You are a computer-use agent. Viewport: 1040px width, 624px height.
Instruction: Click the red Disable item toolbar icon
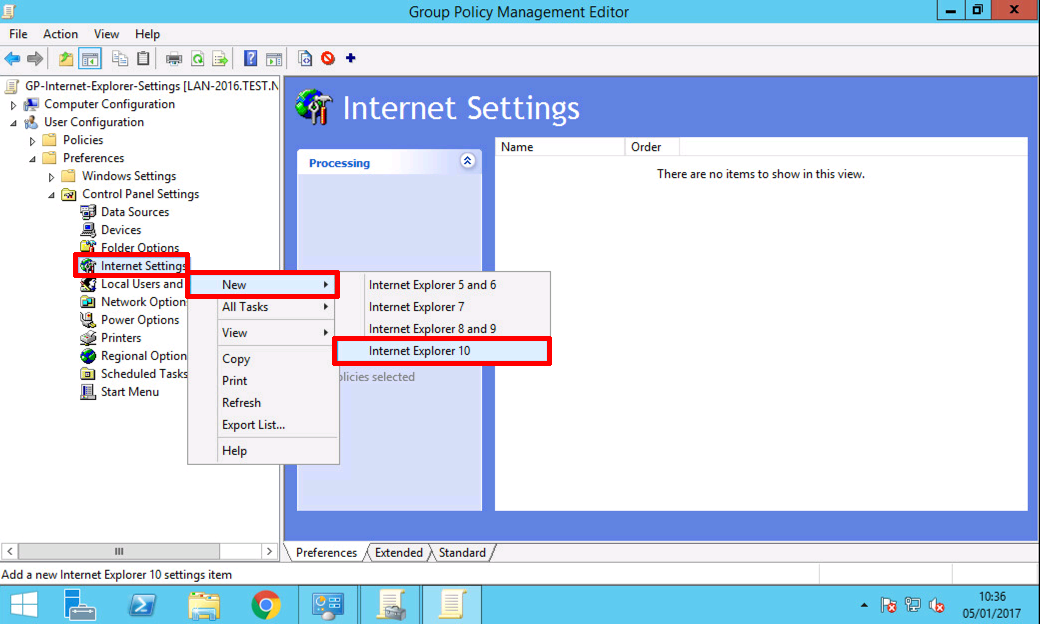click(x=328, y=58)
